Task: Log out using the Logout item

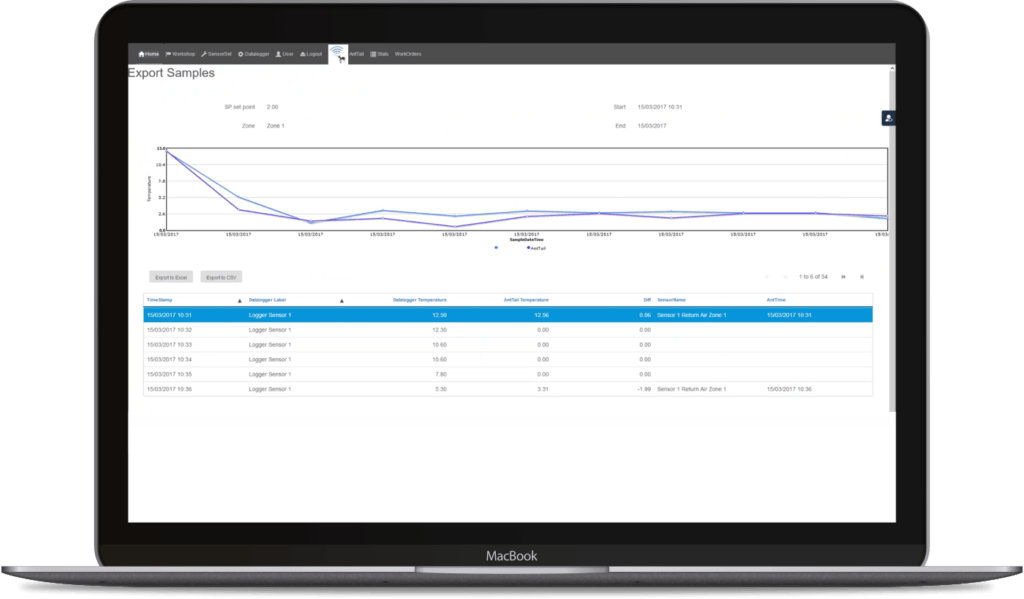Action: click(311, 54)
